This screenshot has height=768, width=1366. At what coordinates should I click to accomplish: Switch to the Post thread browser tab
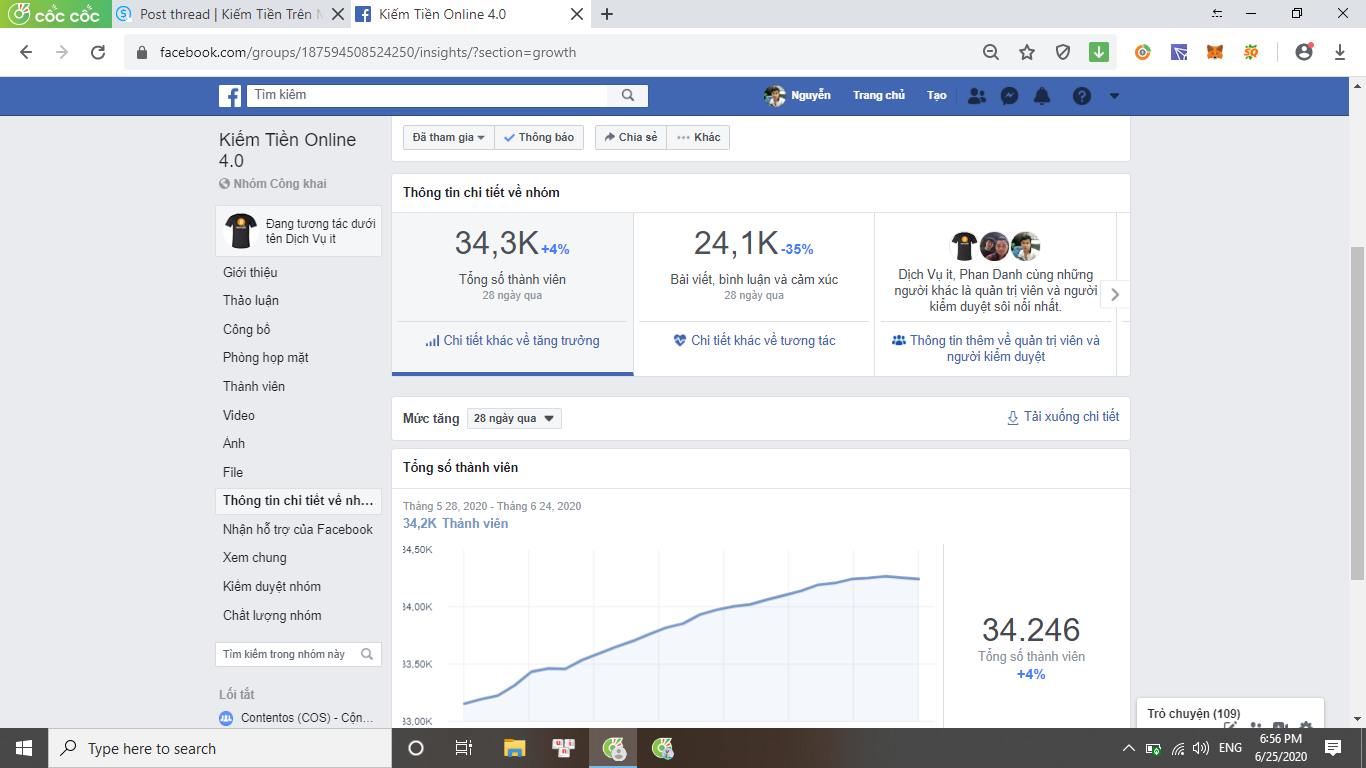[228, 14]
